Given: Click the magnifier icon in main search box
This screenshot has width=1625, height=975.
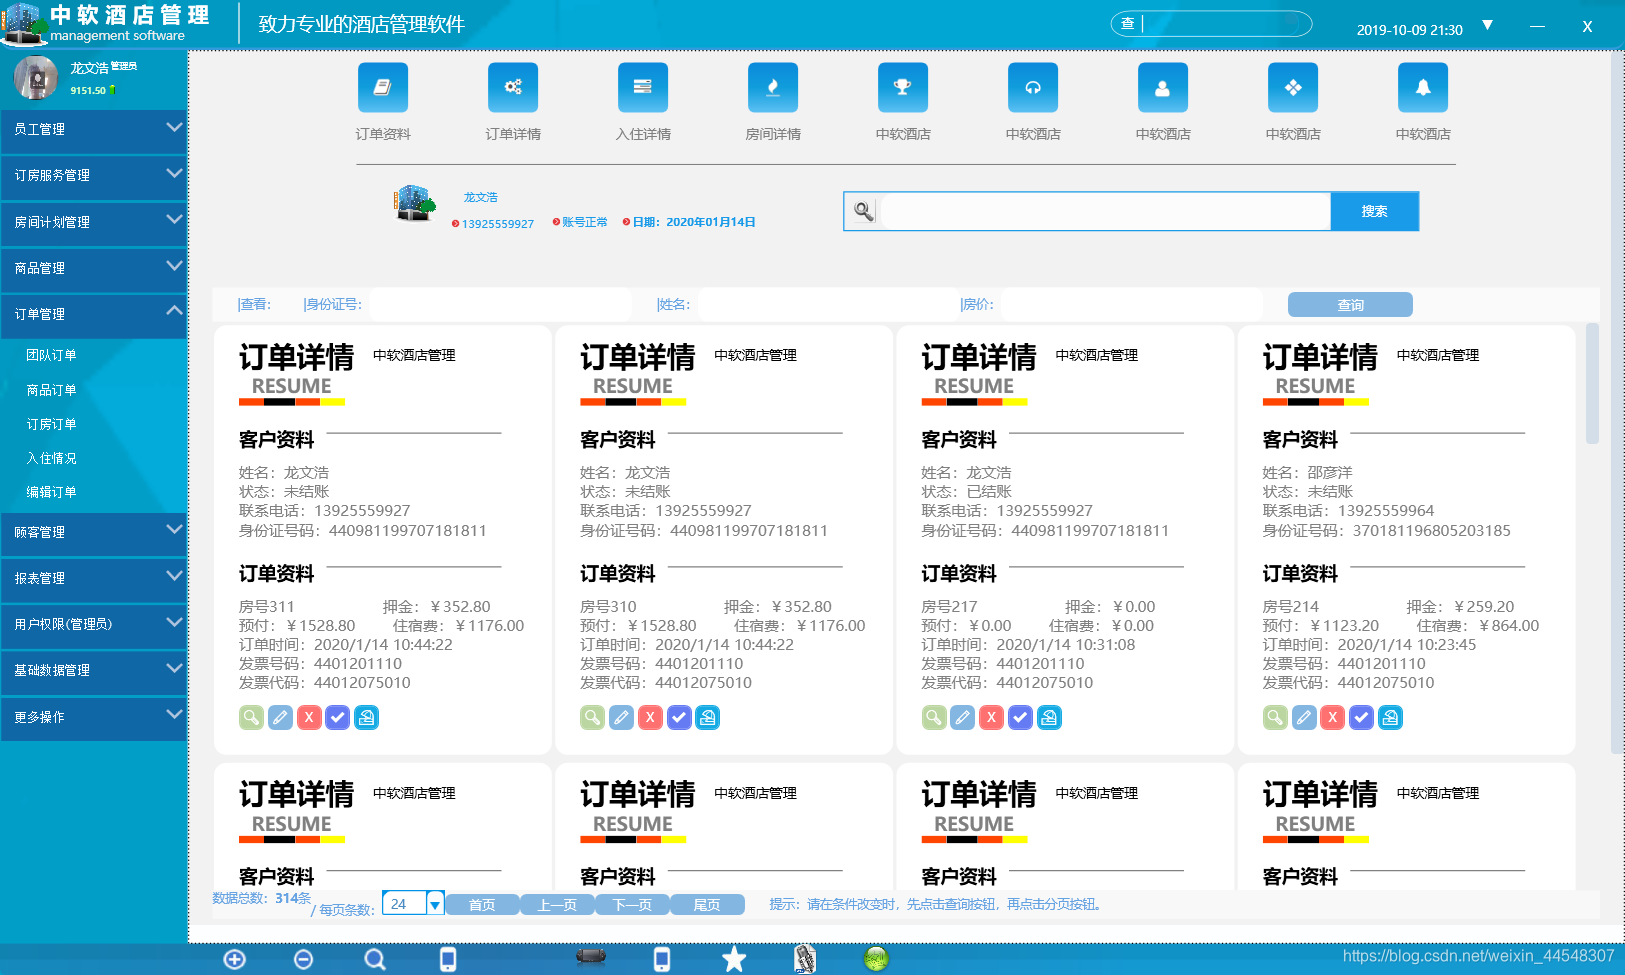Looking at the screenshot, I should pos(863,211).
